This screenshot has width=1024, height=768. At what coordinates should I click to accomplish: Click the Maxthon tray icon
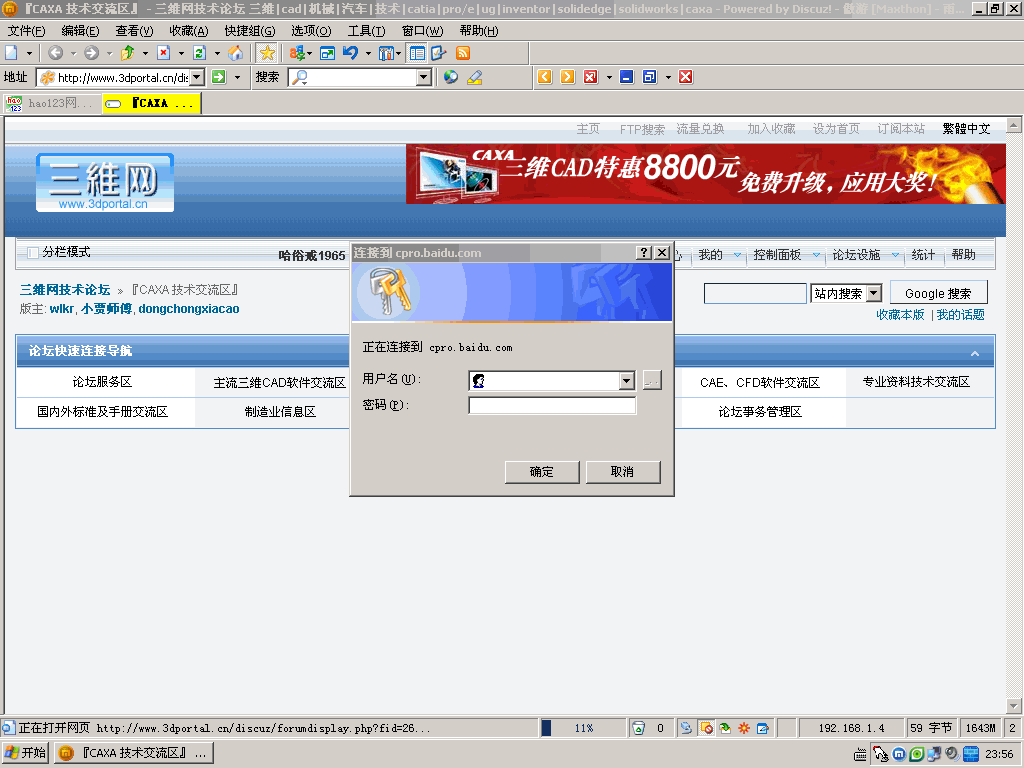coord(899,754)
